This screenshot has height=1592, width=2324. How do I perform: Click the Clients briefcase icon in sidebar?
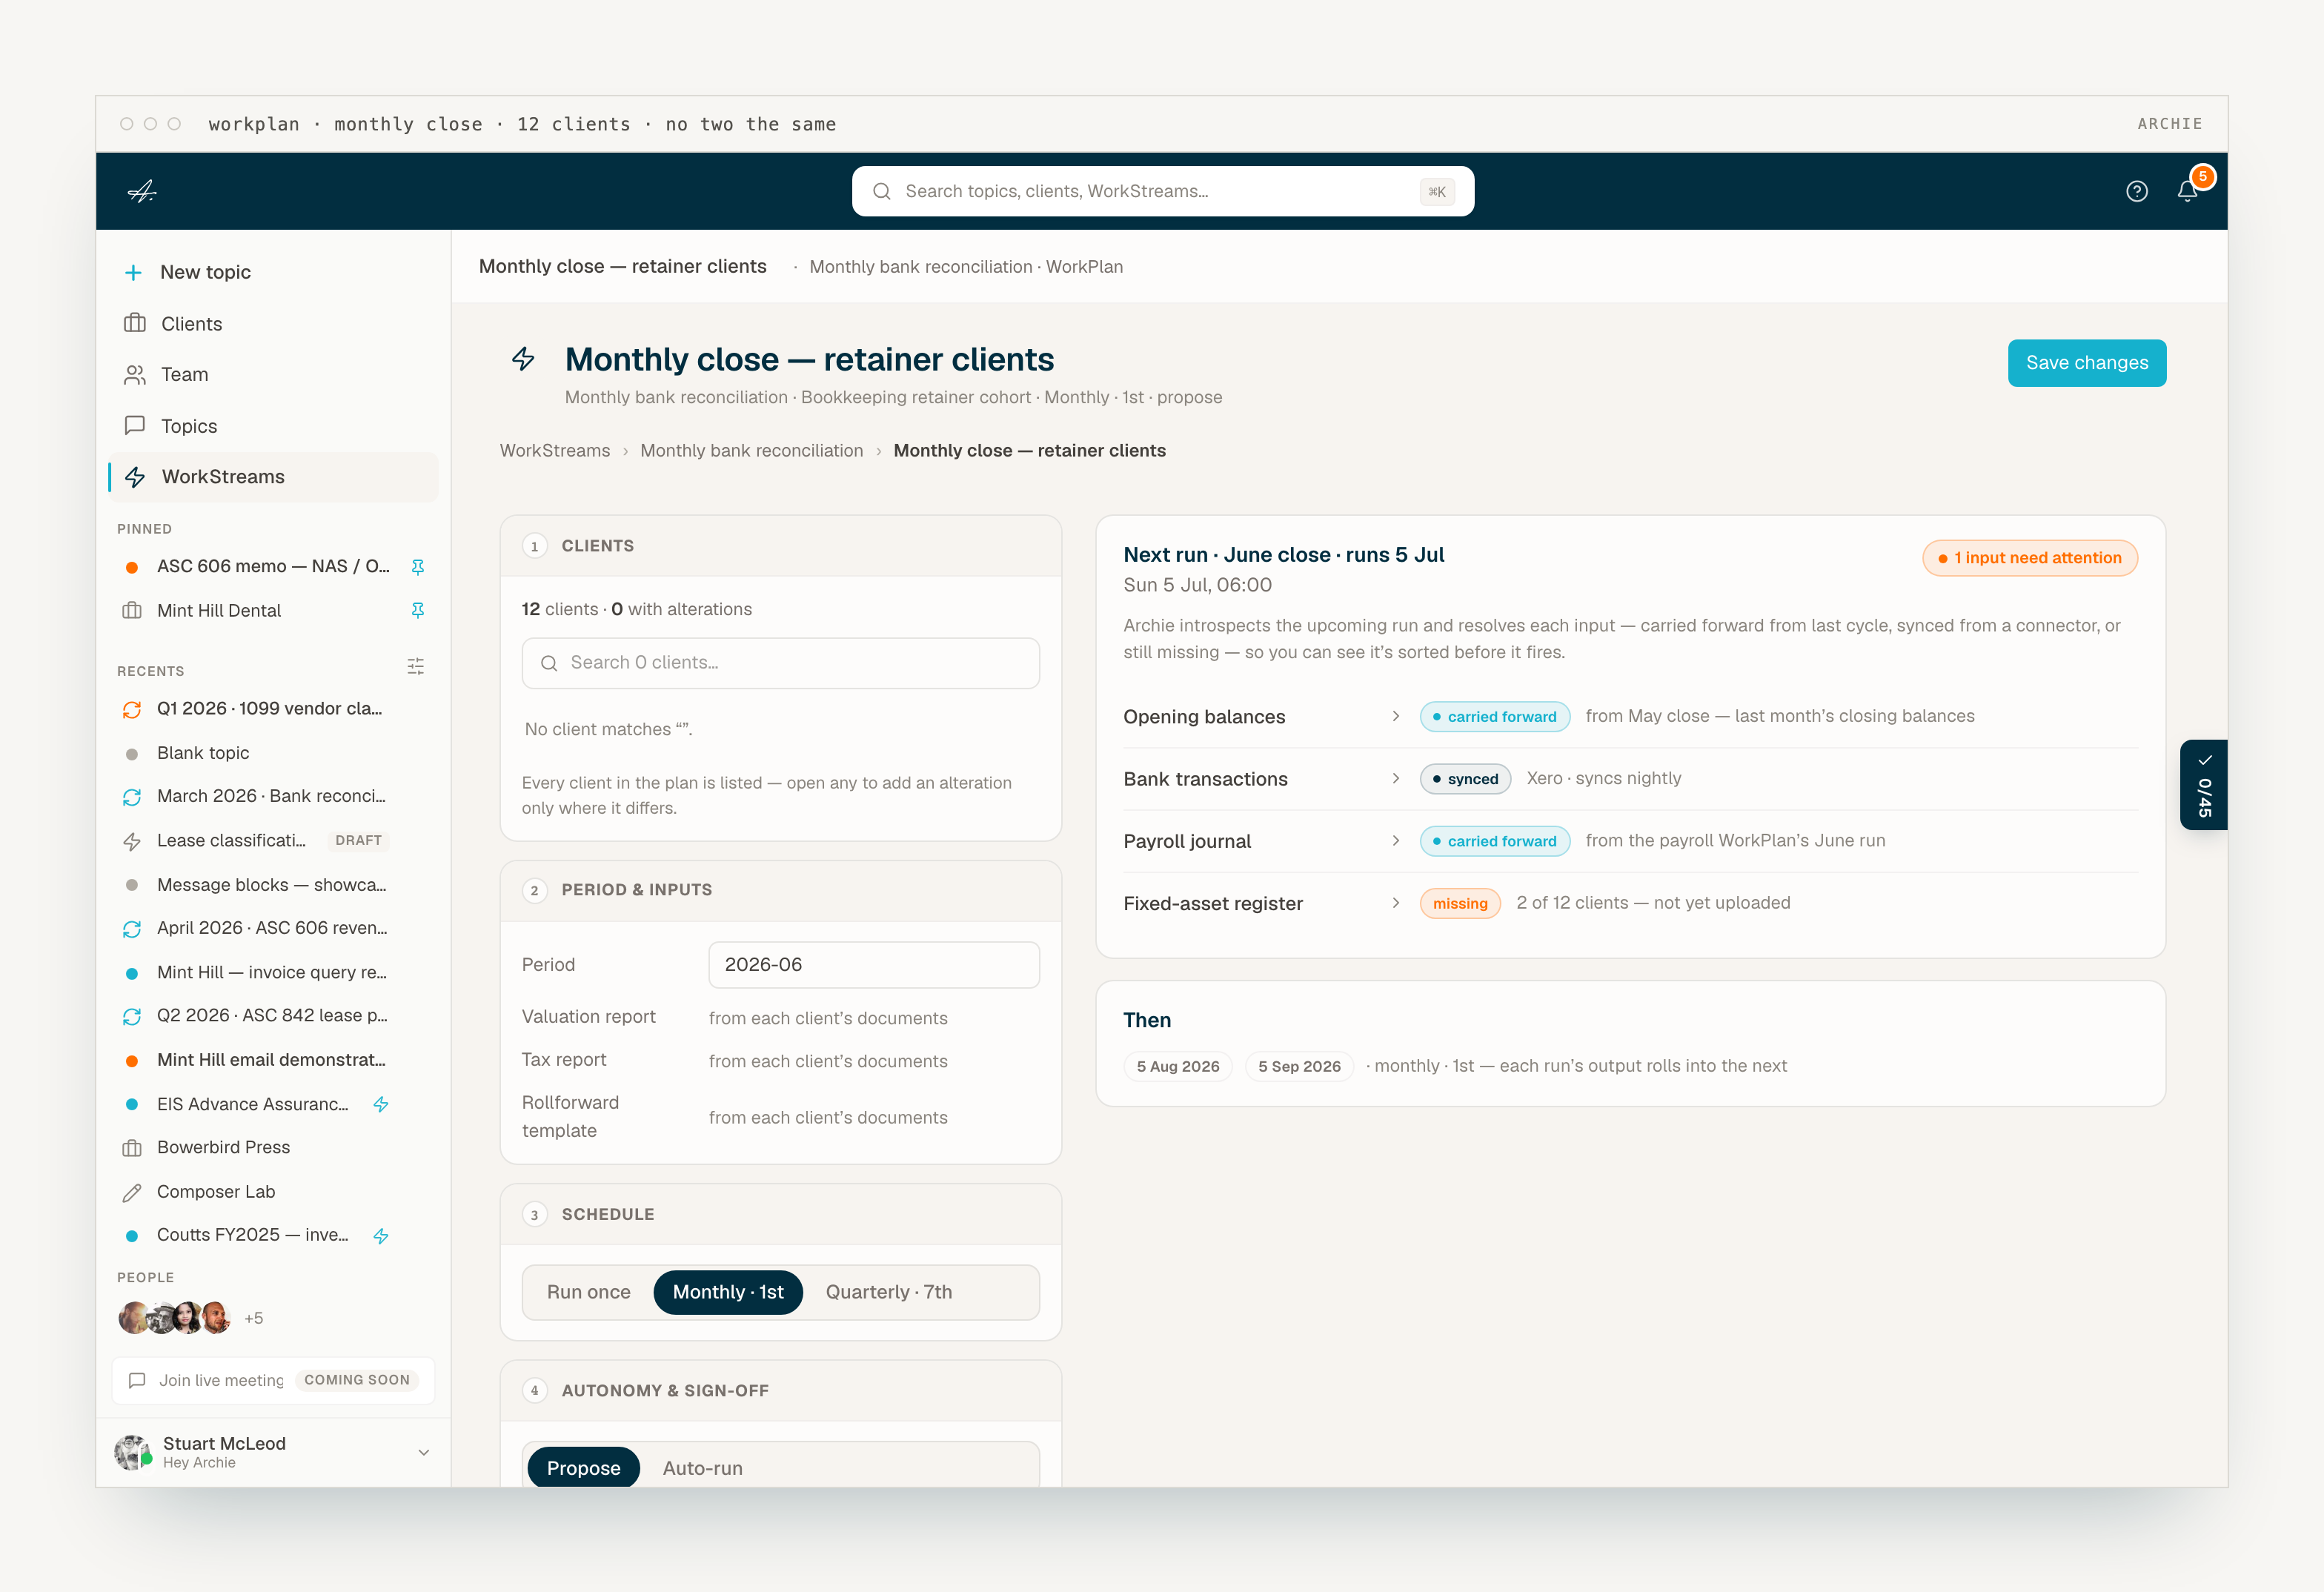click(134, 323)
